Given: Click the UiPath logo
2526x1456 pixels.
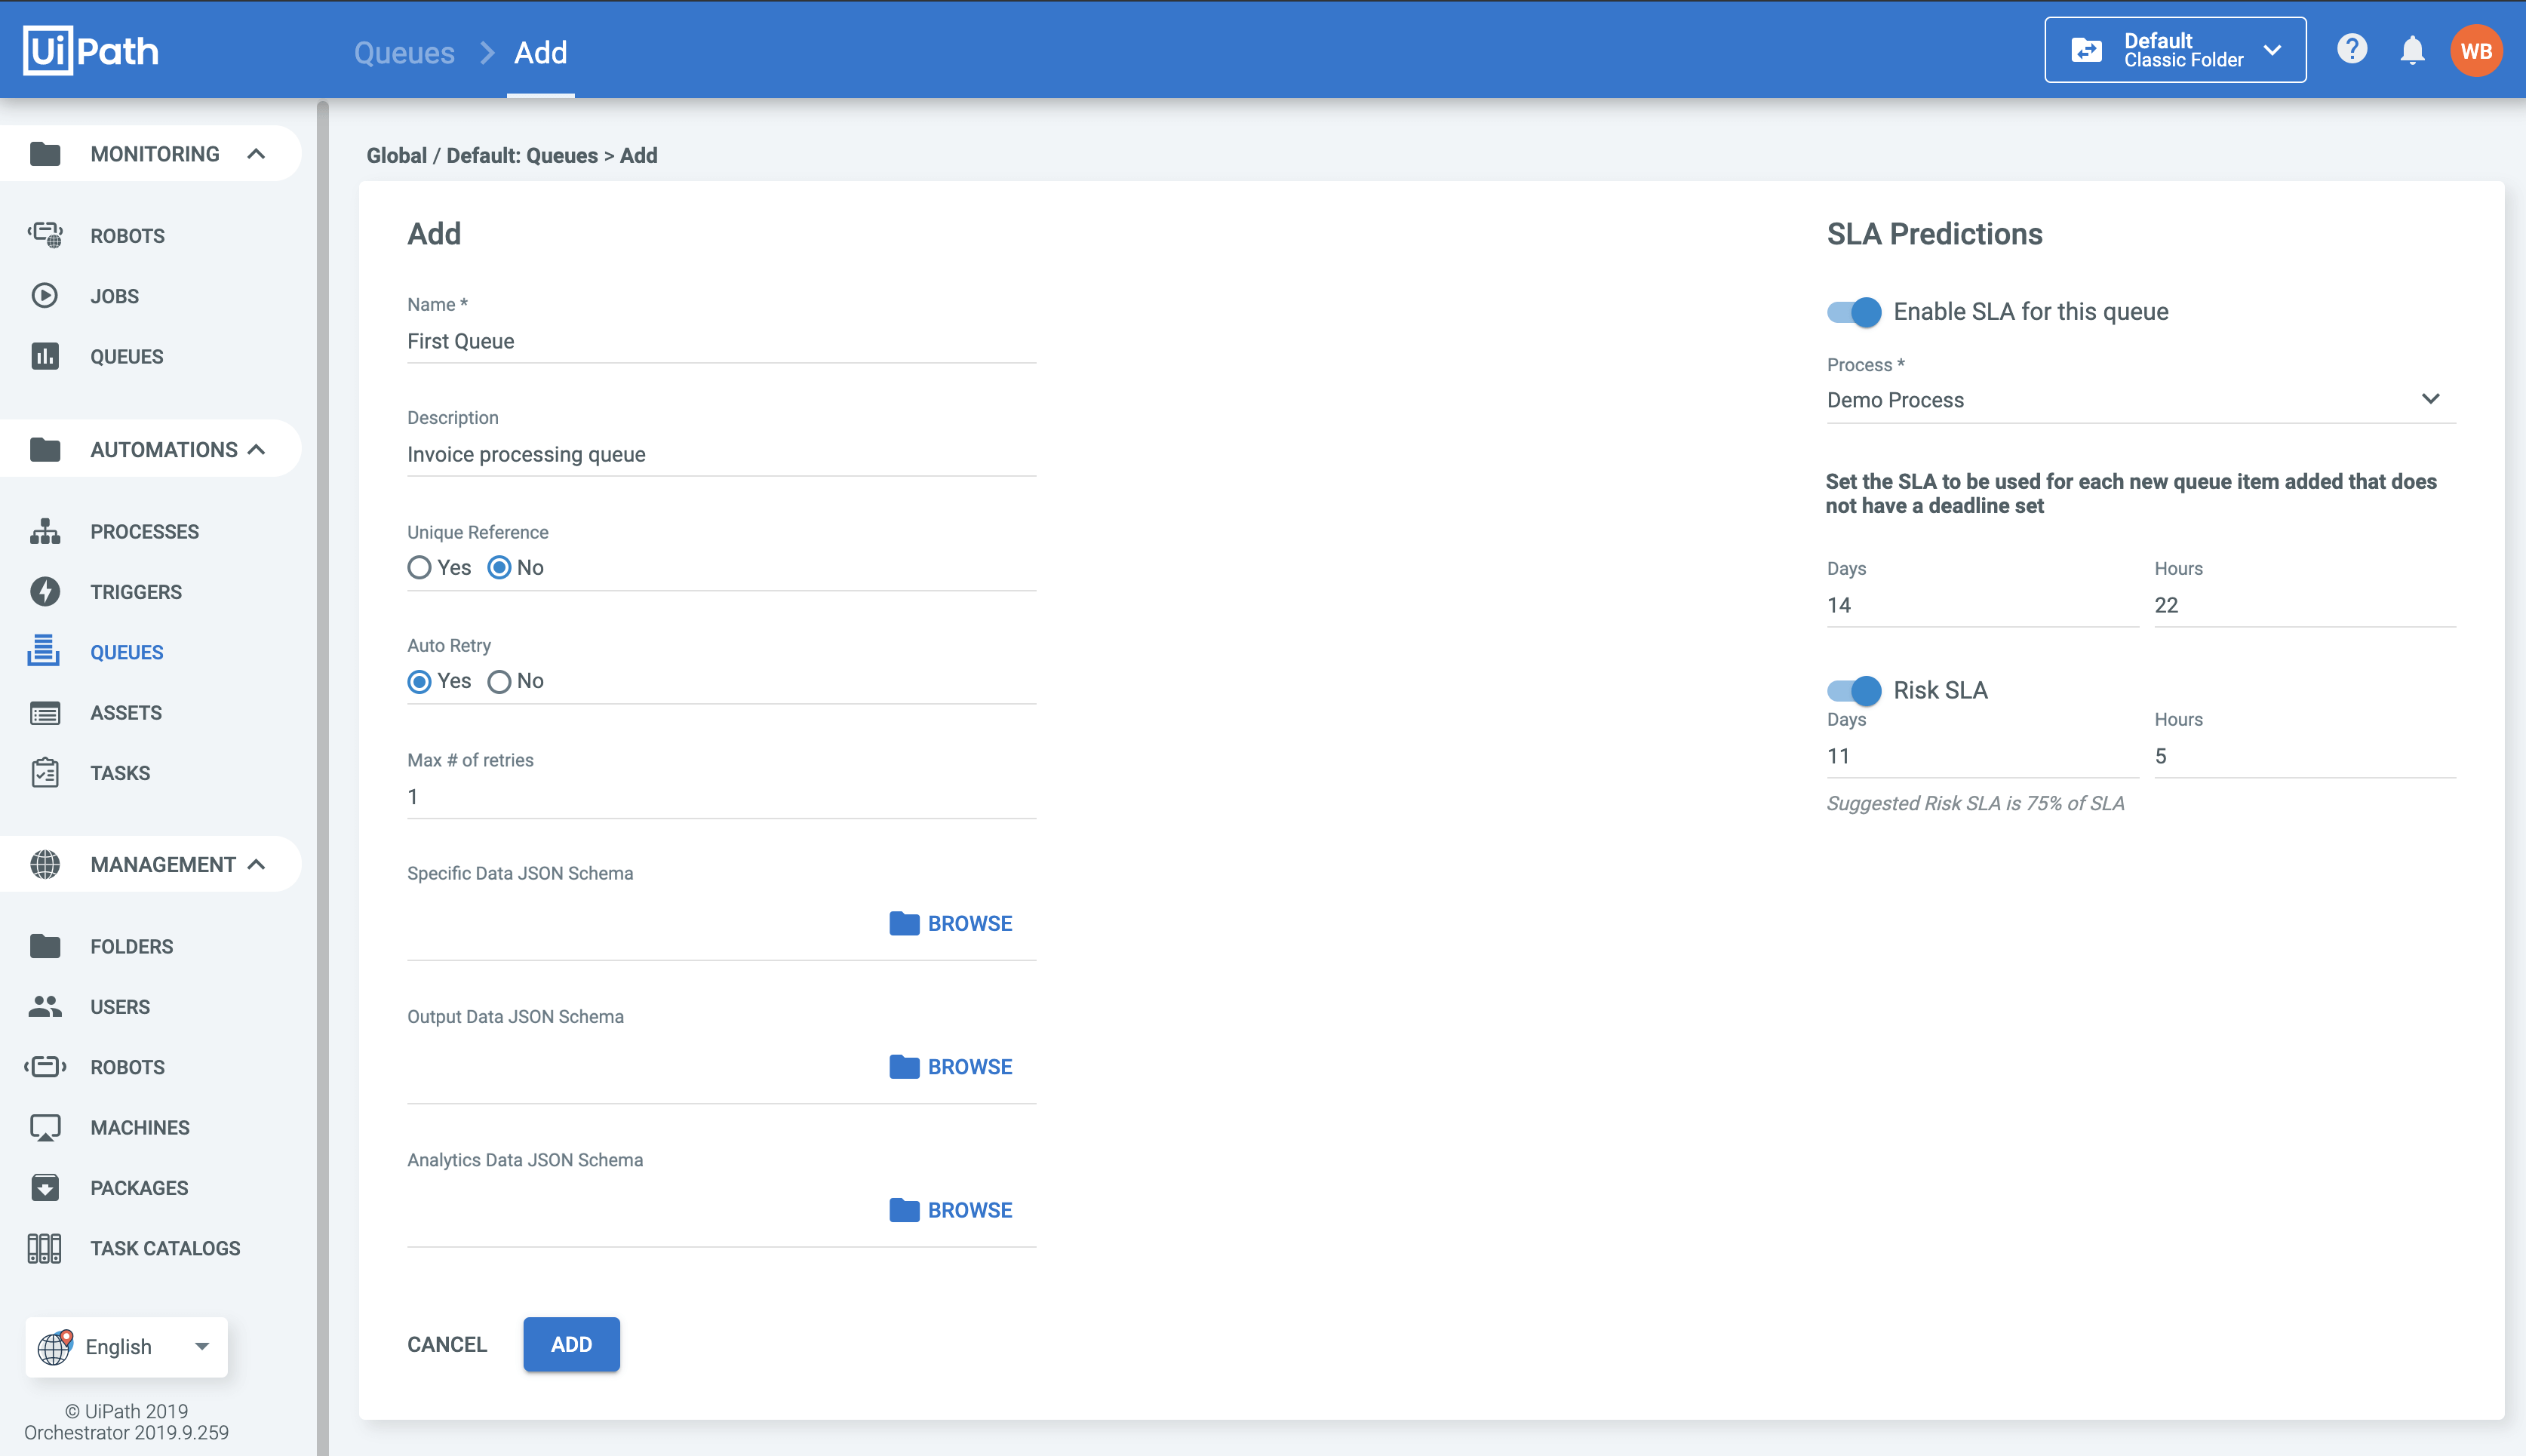Looking at the screenshot, I should [x=91, y=50].
